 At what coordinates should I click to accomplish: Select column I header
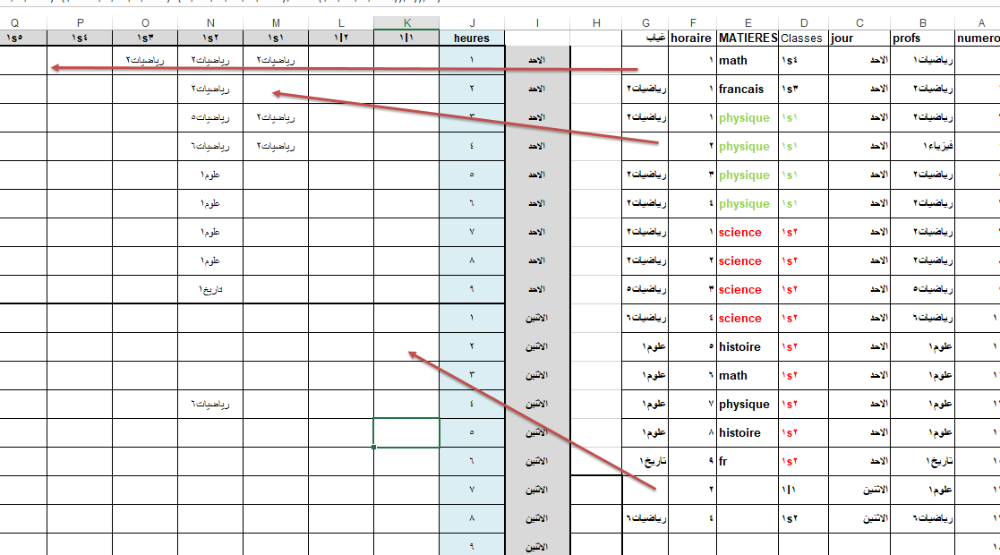click(537, 23)
